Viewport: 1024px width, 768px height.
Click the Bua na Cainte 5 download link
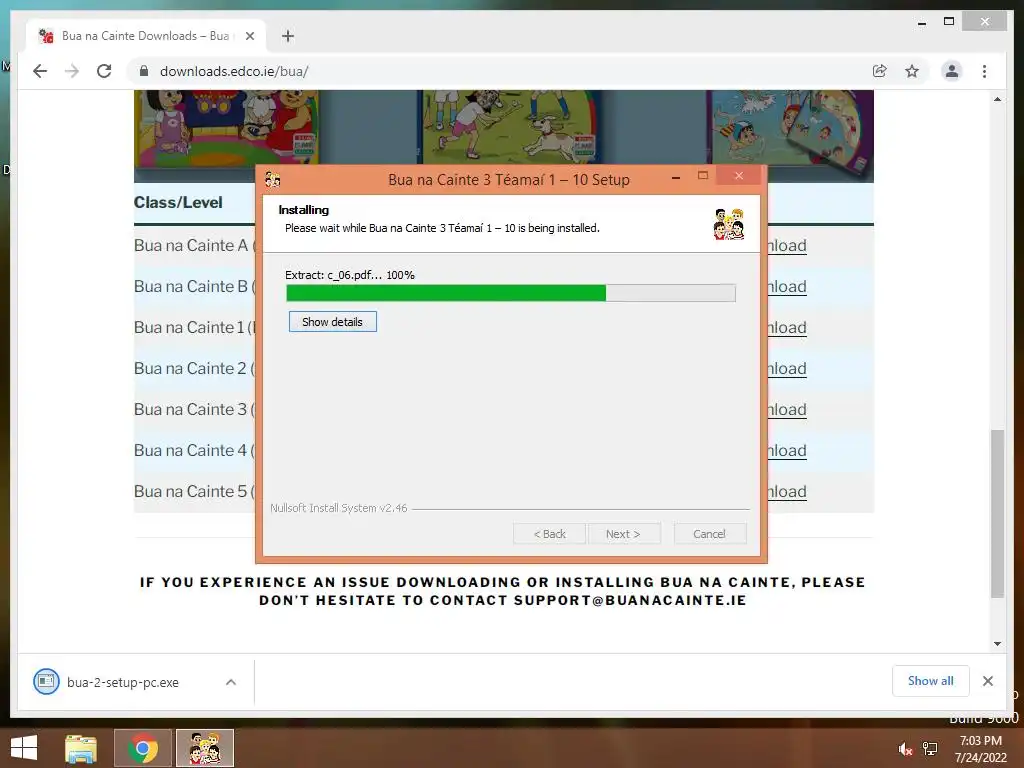click(787, 491)
